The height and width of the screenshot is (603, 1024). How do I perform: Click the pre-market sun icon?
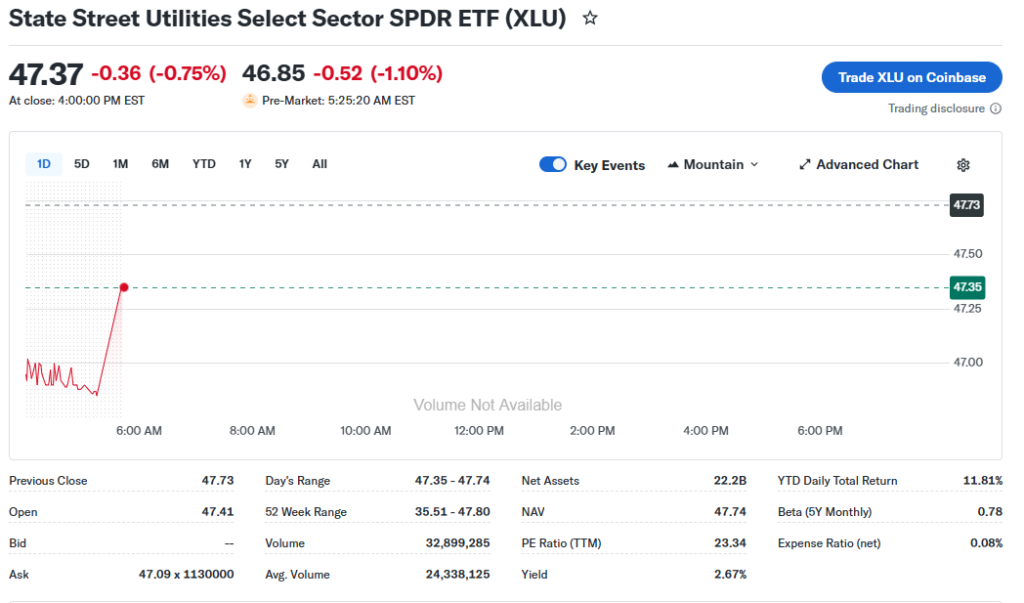click(x=250, y=101)
